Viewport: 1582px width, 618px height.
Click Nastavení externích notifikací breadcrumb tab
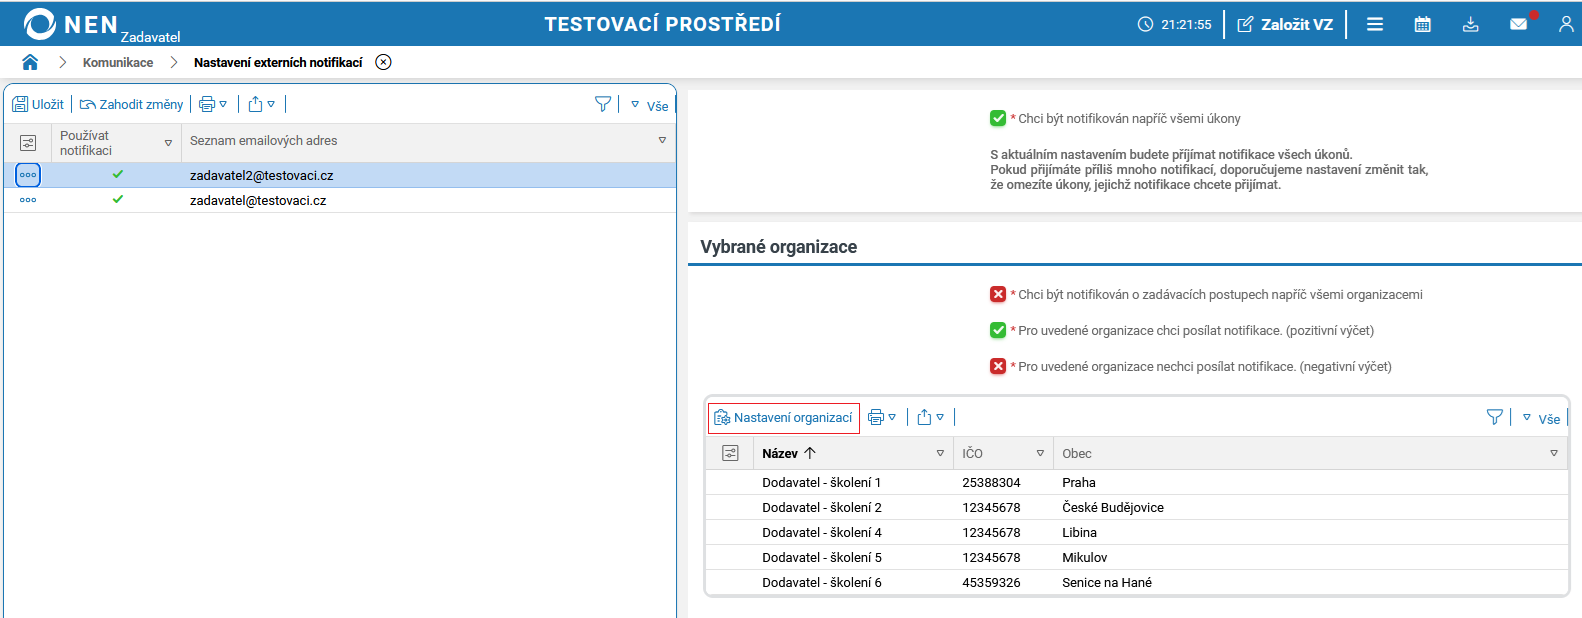(x=278, y=62)
